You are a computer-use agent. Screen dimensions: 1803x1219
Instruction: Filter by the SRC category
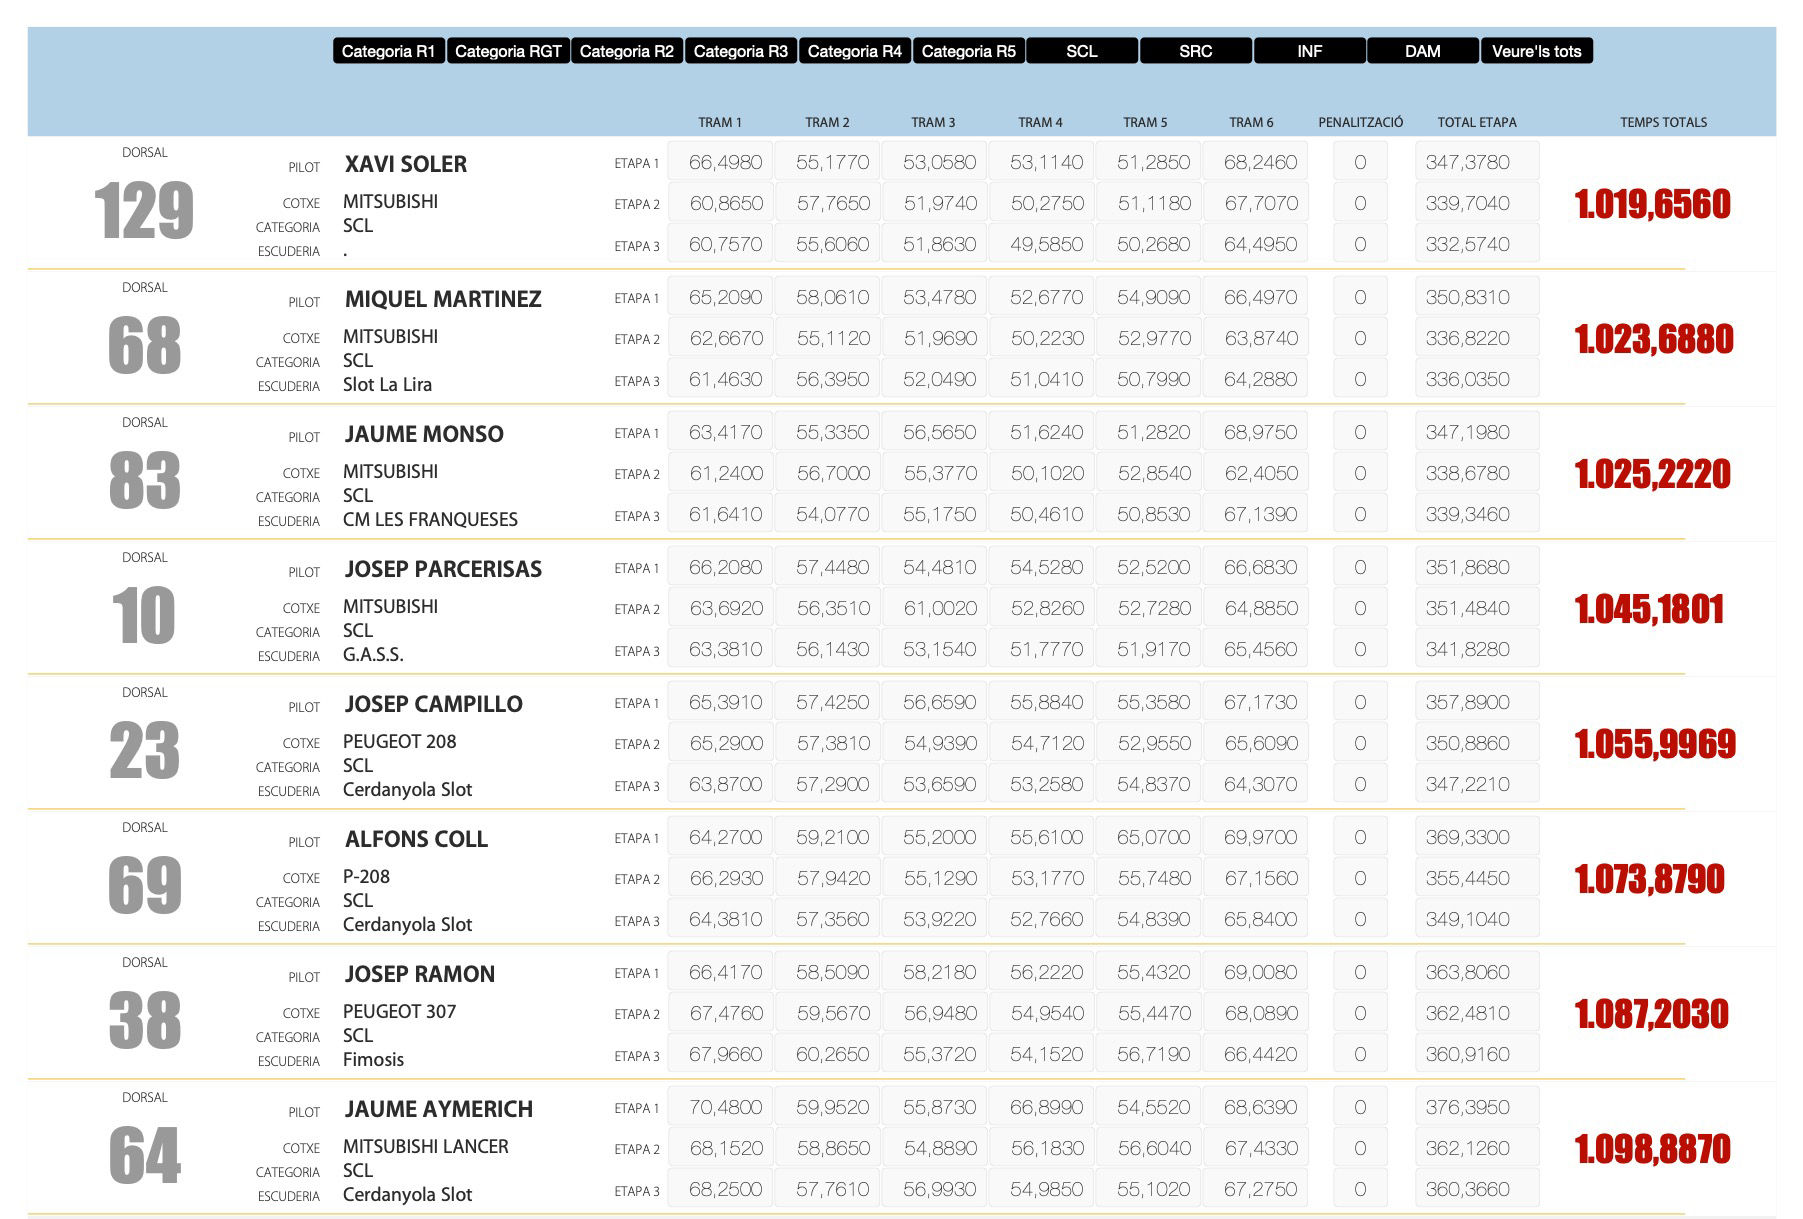1196,51
